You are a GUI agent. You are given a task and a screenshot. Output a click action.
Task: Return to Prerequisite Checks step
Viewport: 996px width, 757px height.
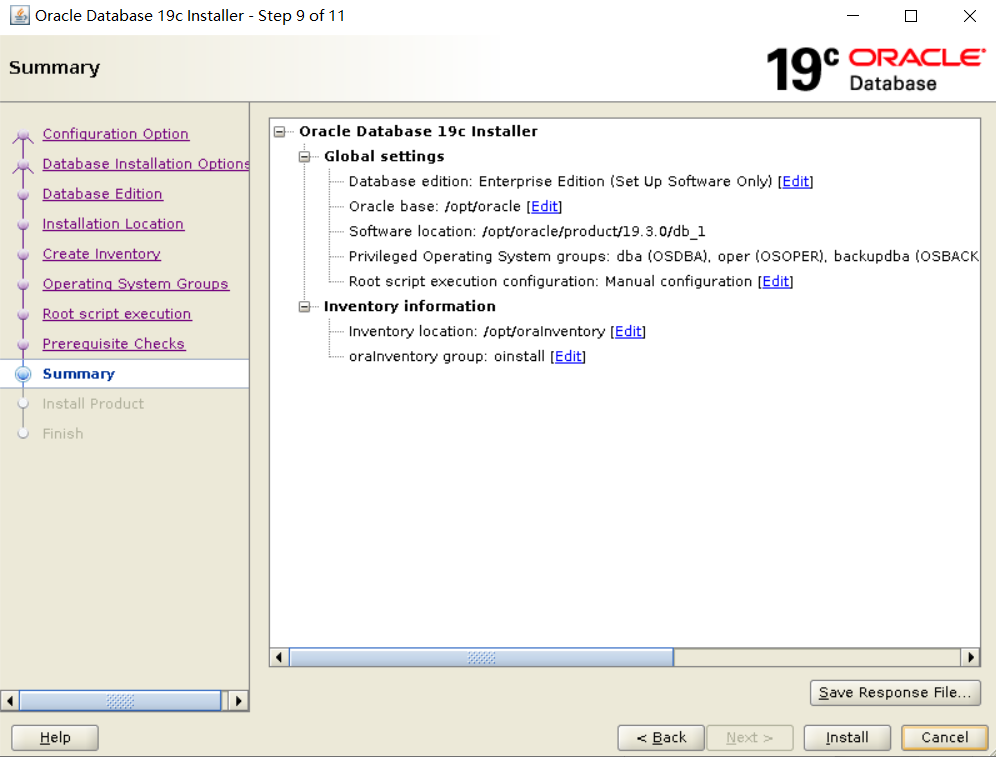114,344
